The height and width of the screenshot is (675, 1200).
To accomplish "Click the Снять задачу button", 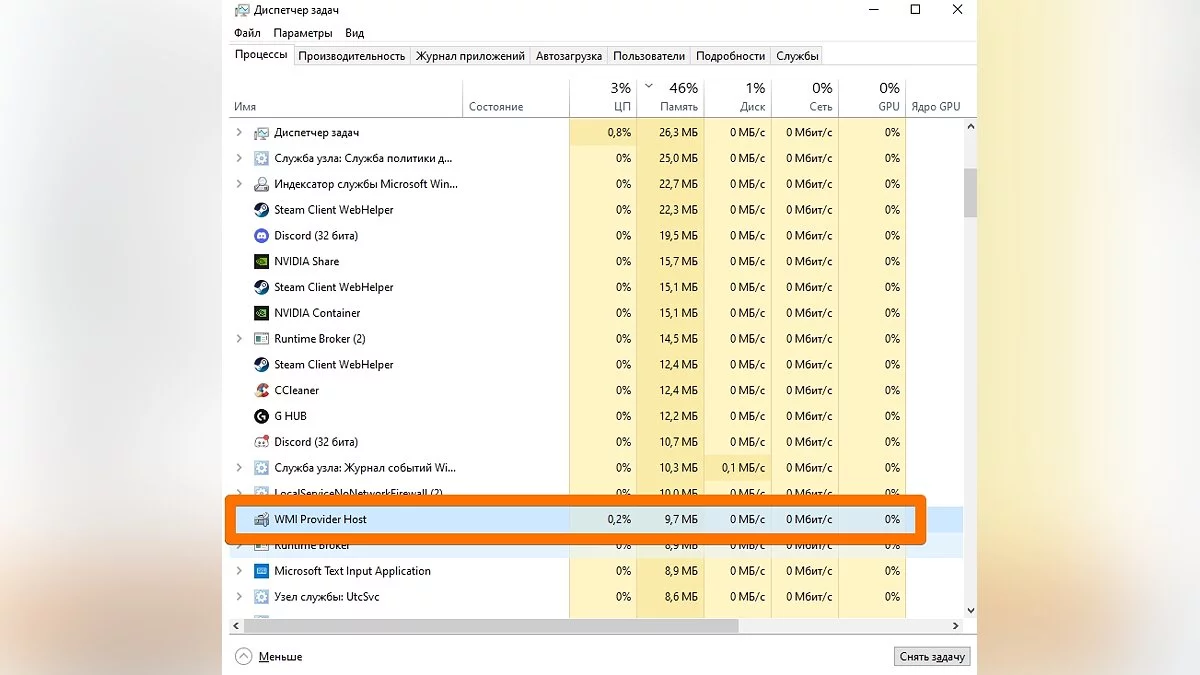I will point(931,657).
